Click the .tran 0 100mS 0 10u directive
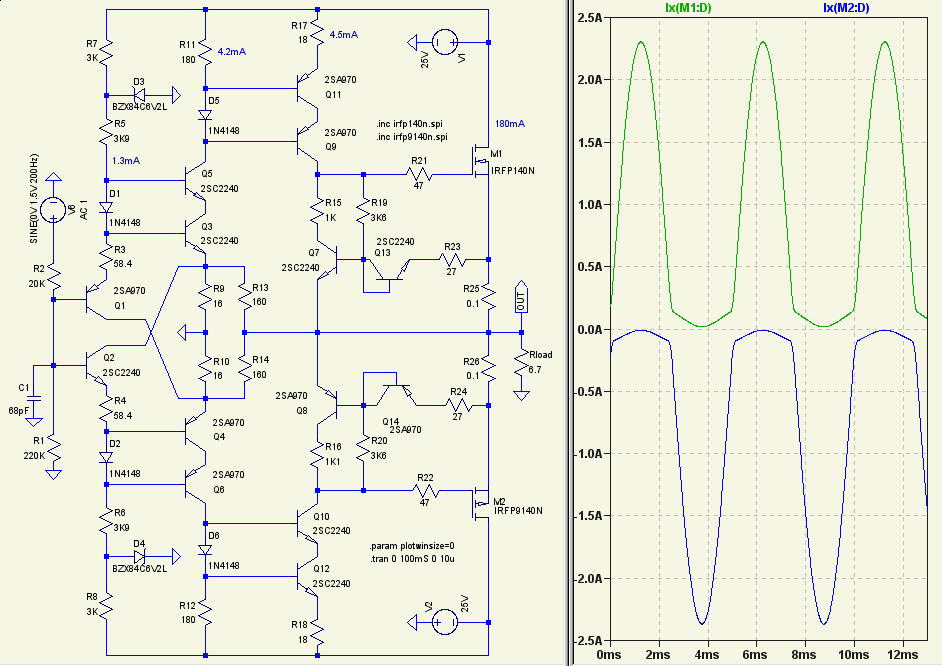This screenshot has height=666, width=942. pos(413,559)
